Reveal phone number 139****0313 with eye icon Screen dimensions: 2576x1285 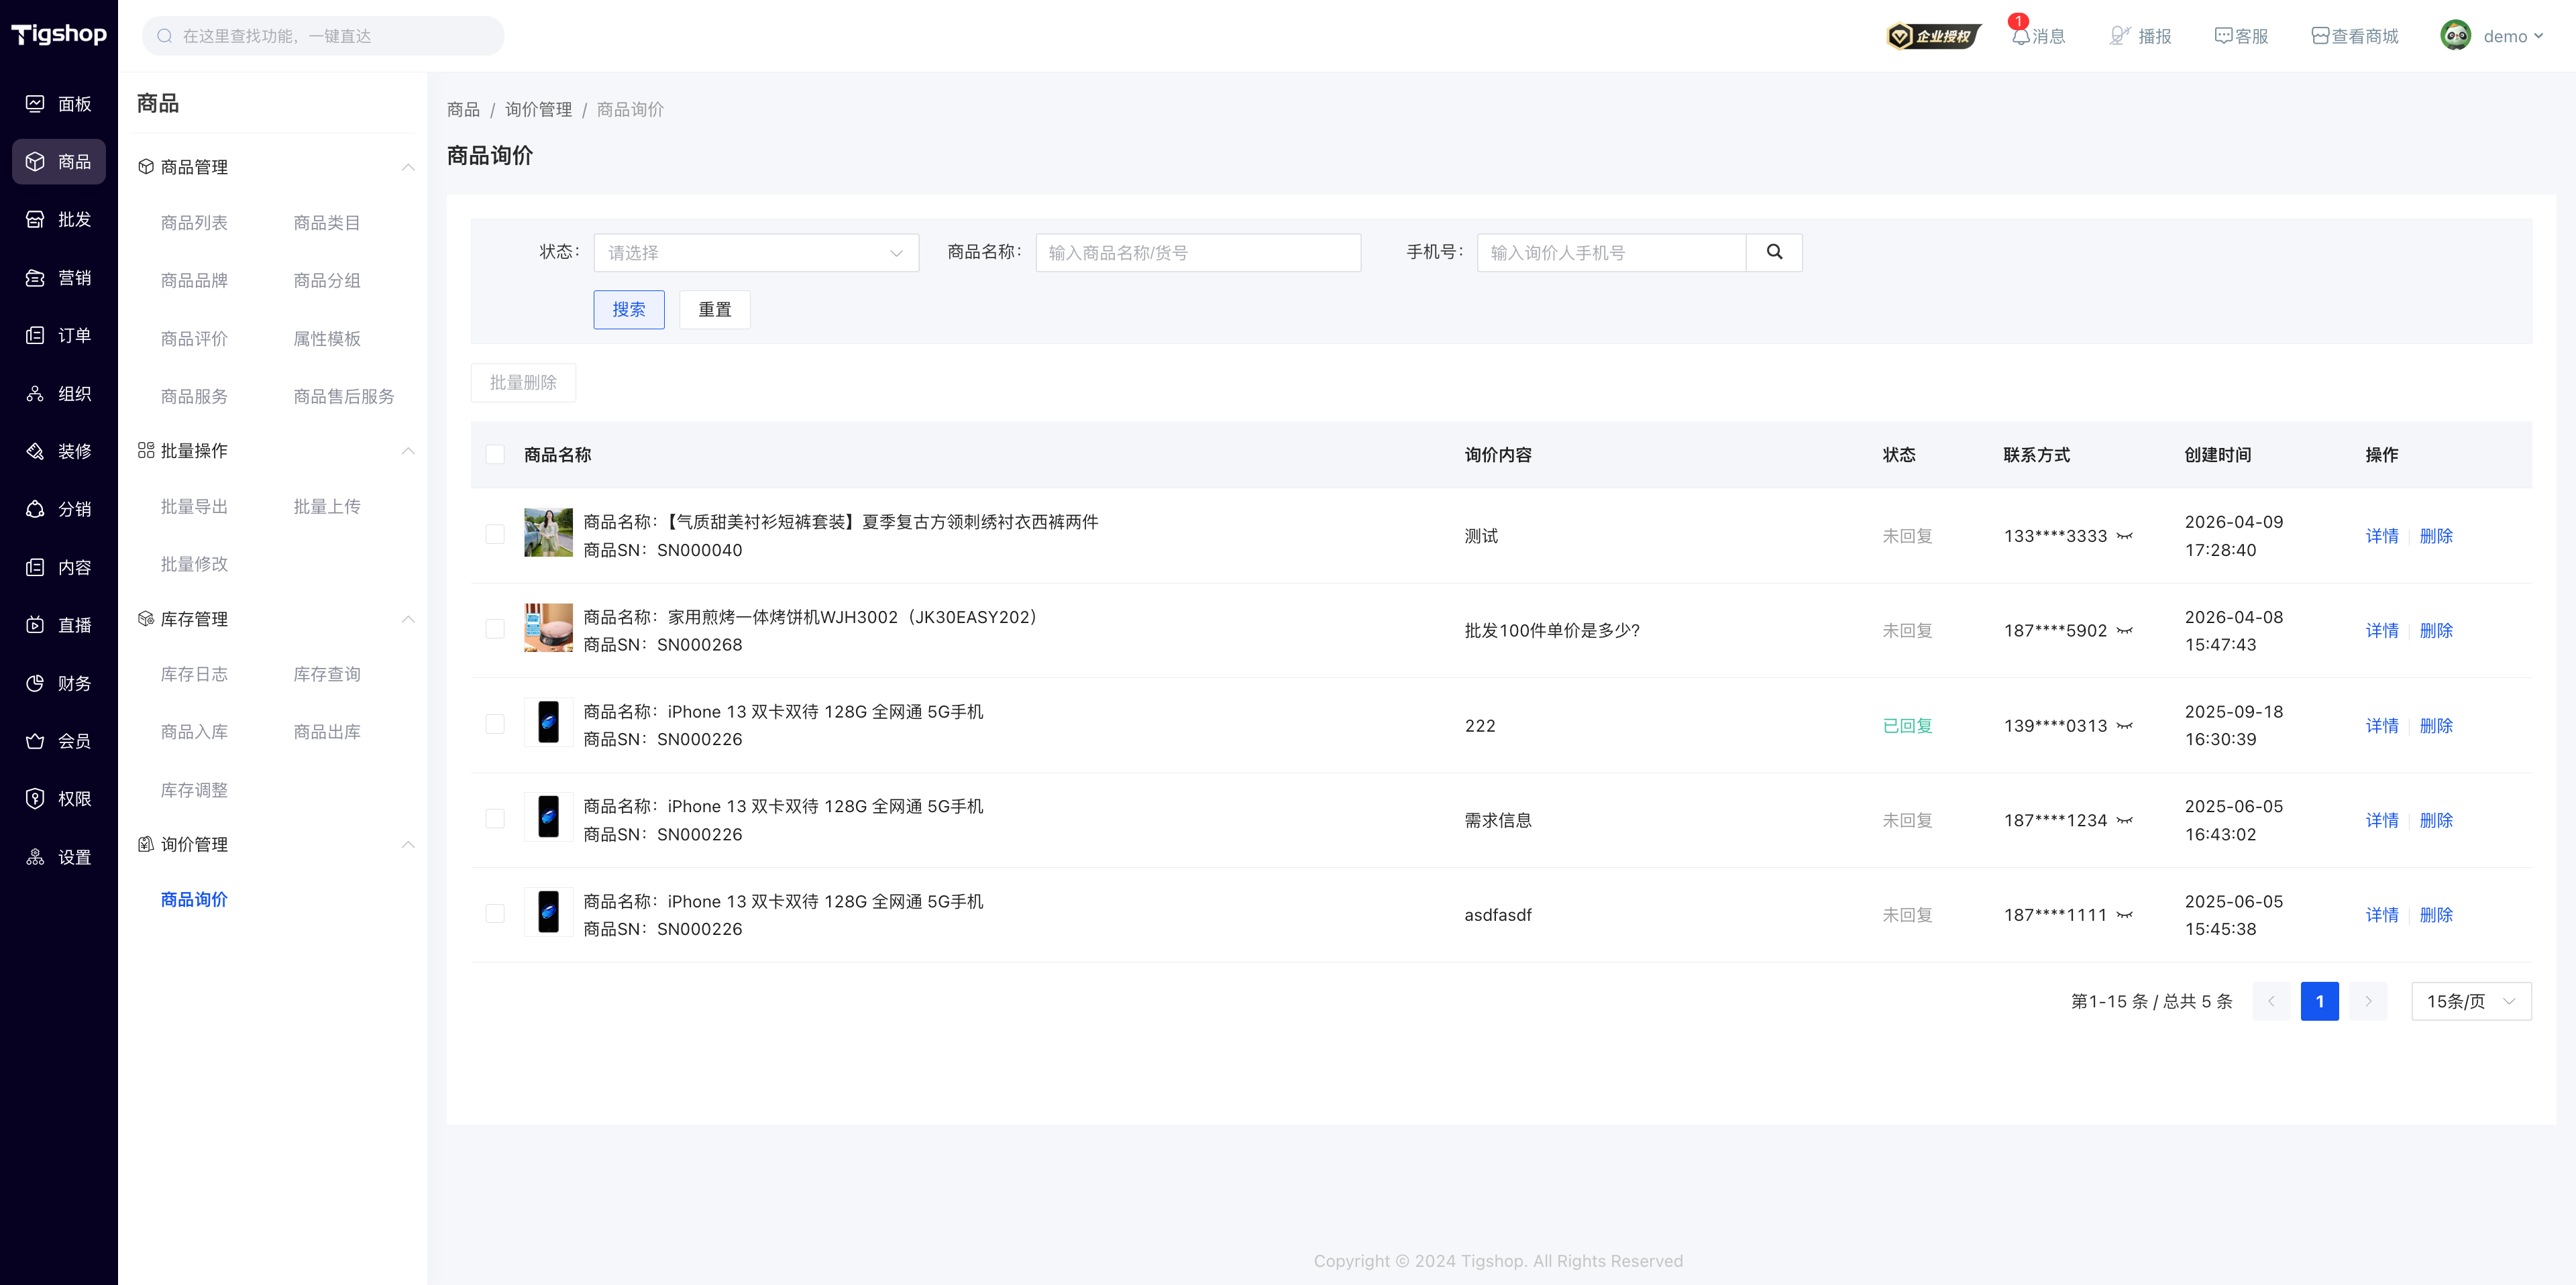click(2125, 726)
